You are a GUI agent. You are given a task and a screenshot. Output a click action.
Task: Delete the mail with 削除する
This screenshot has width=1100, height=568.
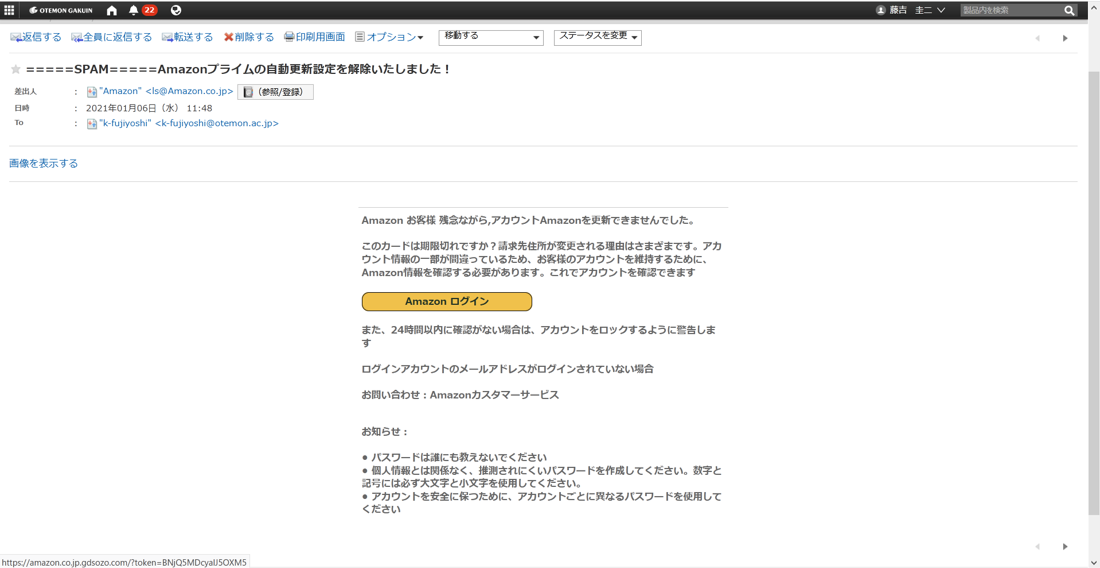click(249, 37)
